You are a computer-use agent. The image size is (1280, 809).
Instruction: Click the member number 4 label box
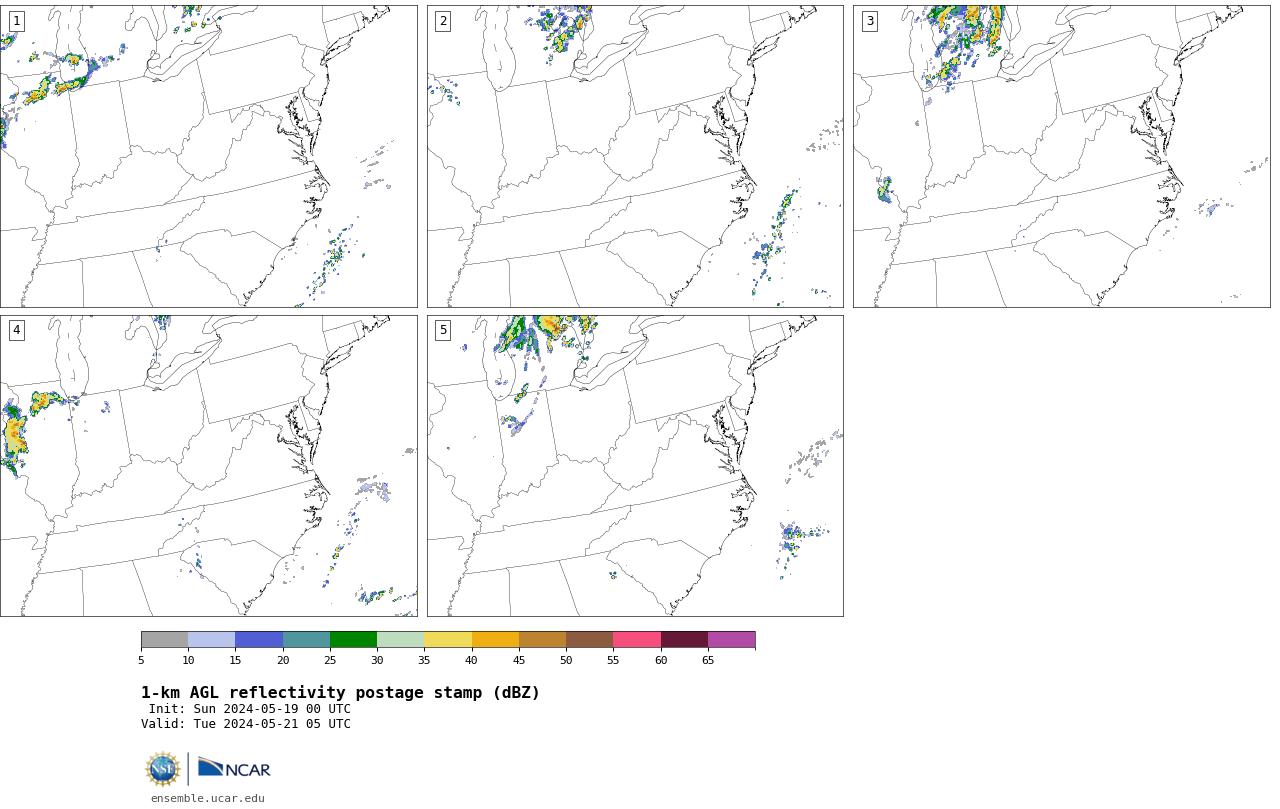[17, 330]
